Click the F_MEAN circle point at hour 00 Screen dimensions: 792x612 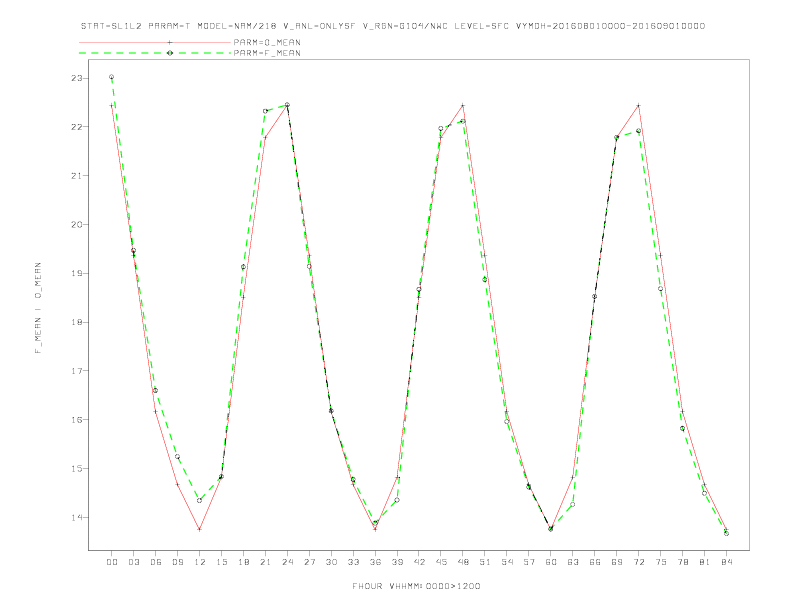click(112, 77)
